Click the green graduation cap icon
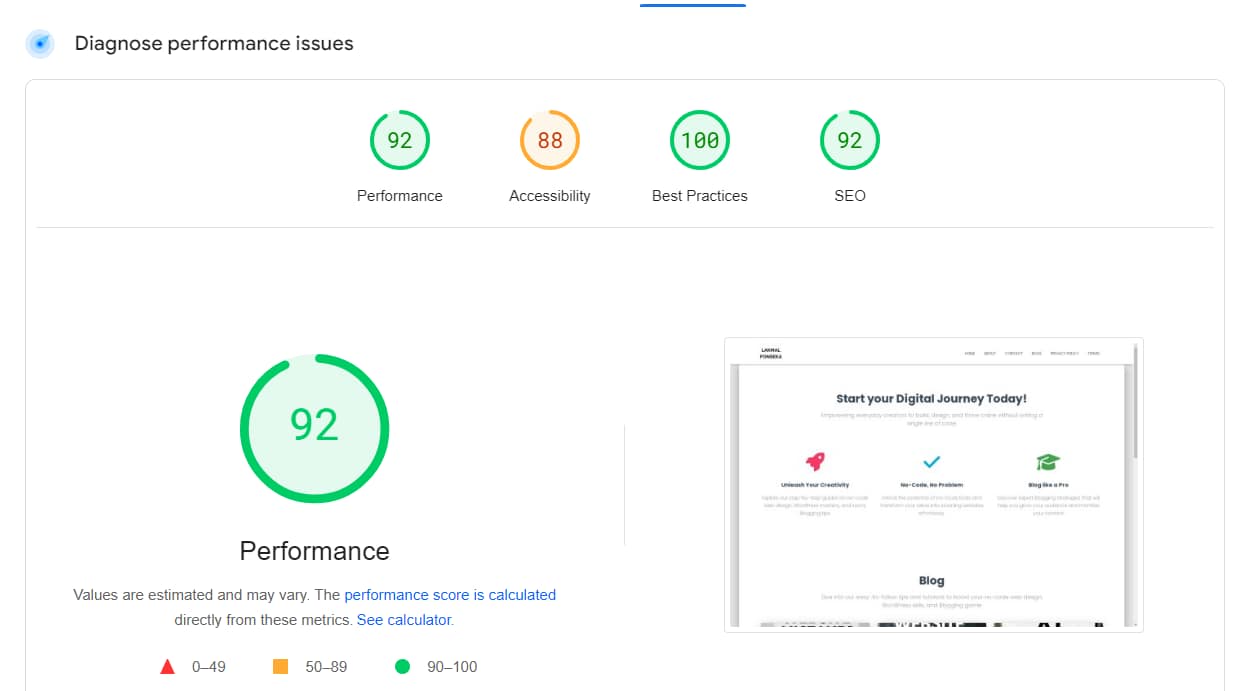 pos(1047,461)
